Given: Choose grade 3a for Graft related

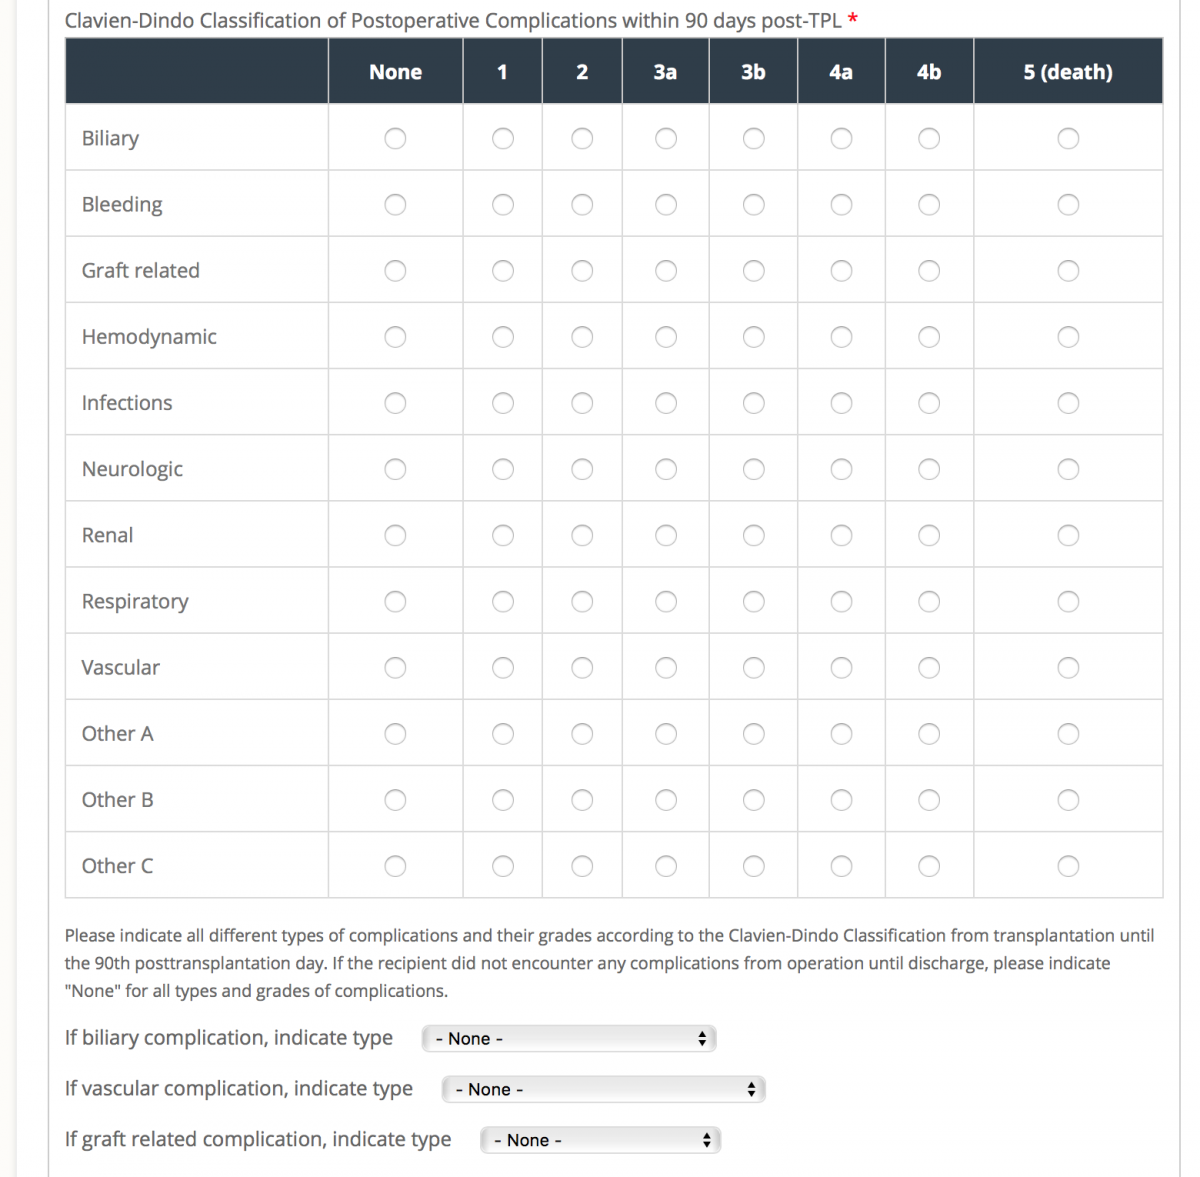Looking at the screenshot, I should click(666, 271).
